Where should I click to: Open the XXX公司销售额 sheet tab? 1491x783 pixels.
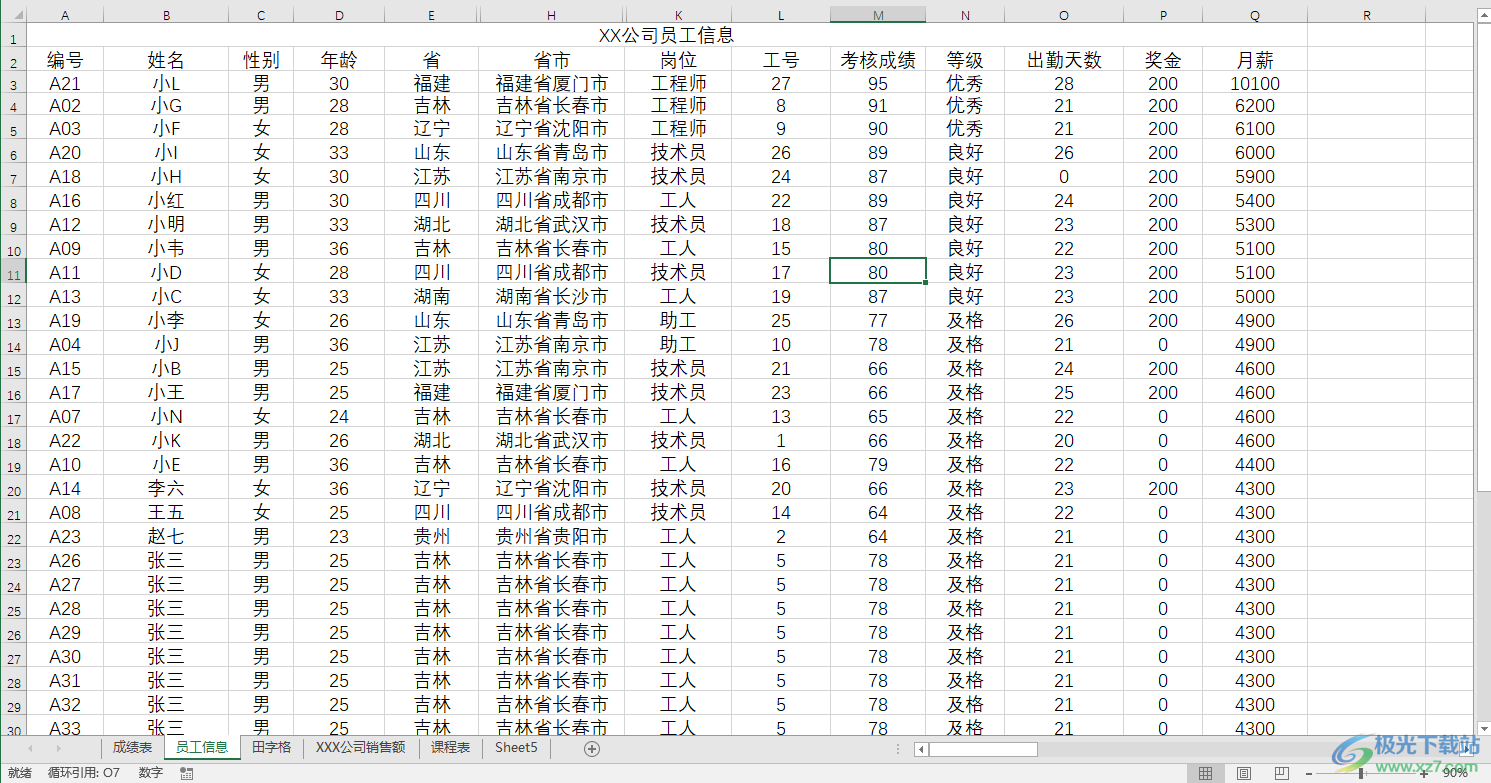click(x=360, y=747)
